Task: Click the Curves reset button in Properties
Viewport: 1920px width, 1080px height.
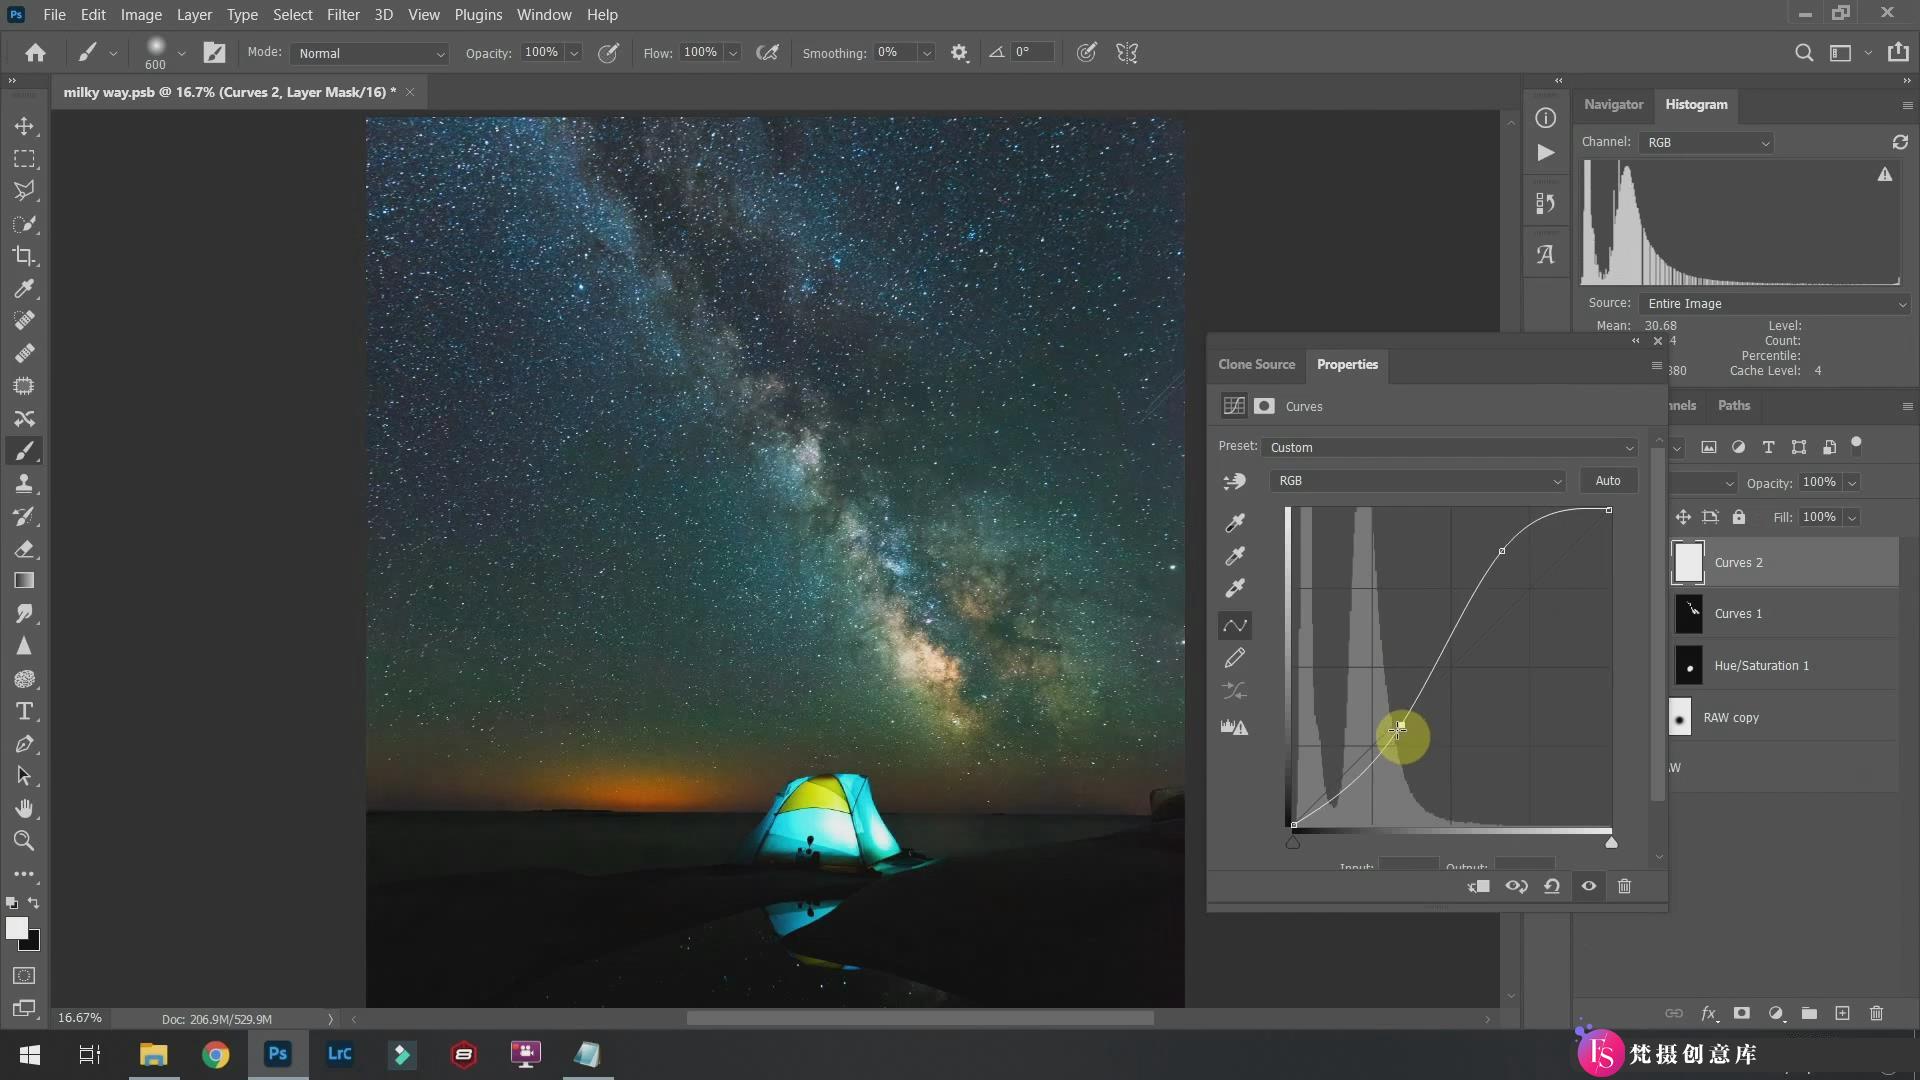Action: pos(1552,886)
